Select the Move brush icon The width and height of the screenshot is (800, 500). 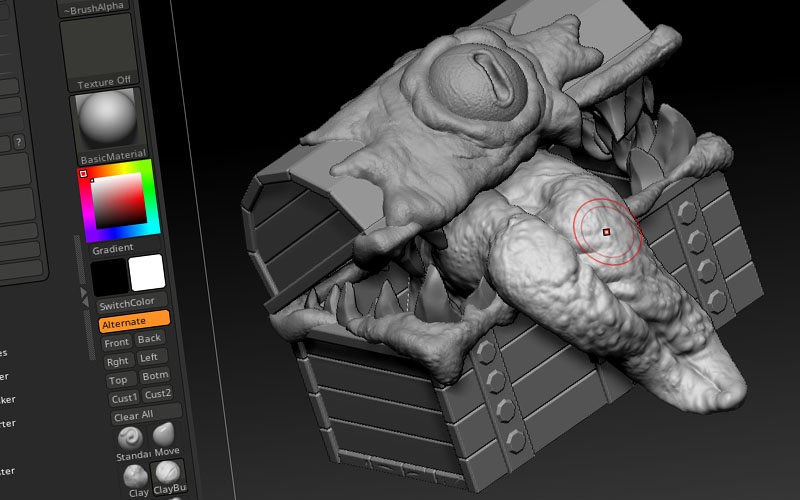point(165,440)
